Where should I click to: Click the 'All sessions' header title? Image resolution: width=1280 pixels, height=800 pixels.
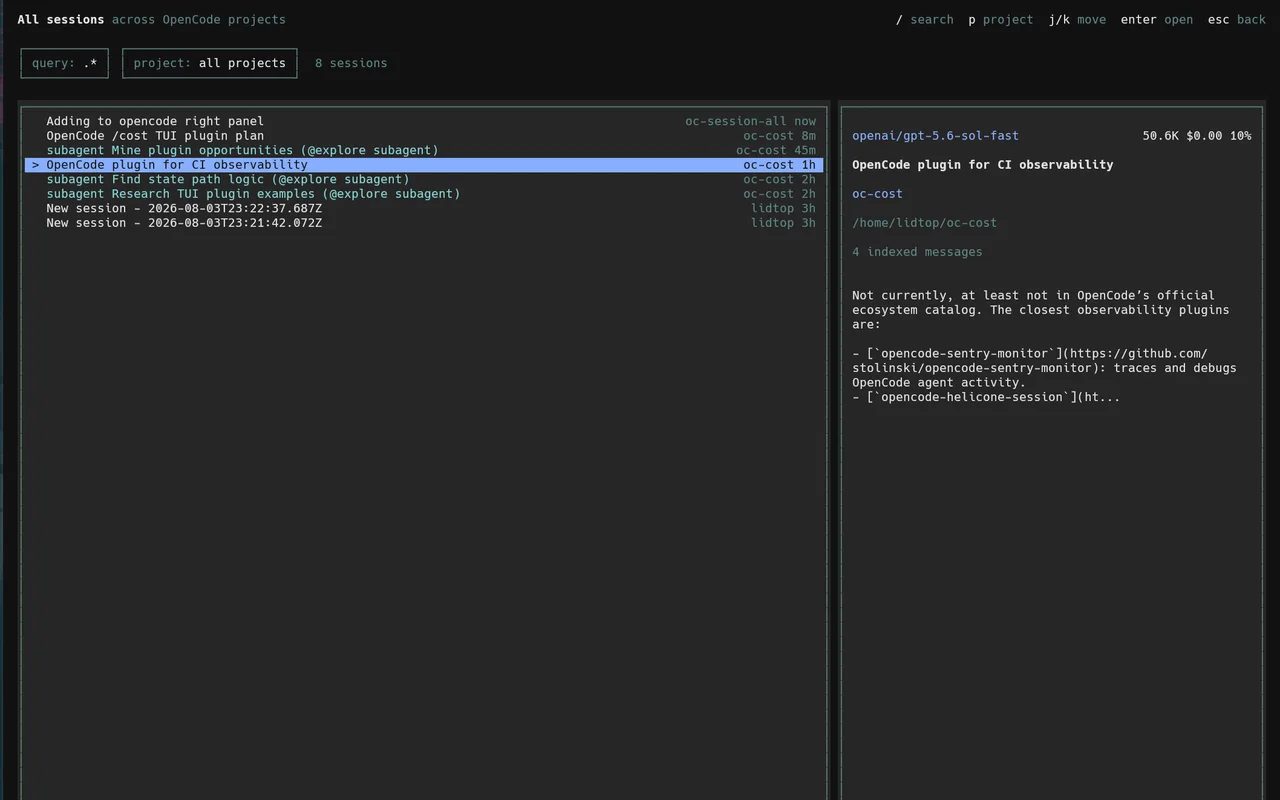pyautogui.click(x=61, y=20)
